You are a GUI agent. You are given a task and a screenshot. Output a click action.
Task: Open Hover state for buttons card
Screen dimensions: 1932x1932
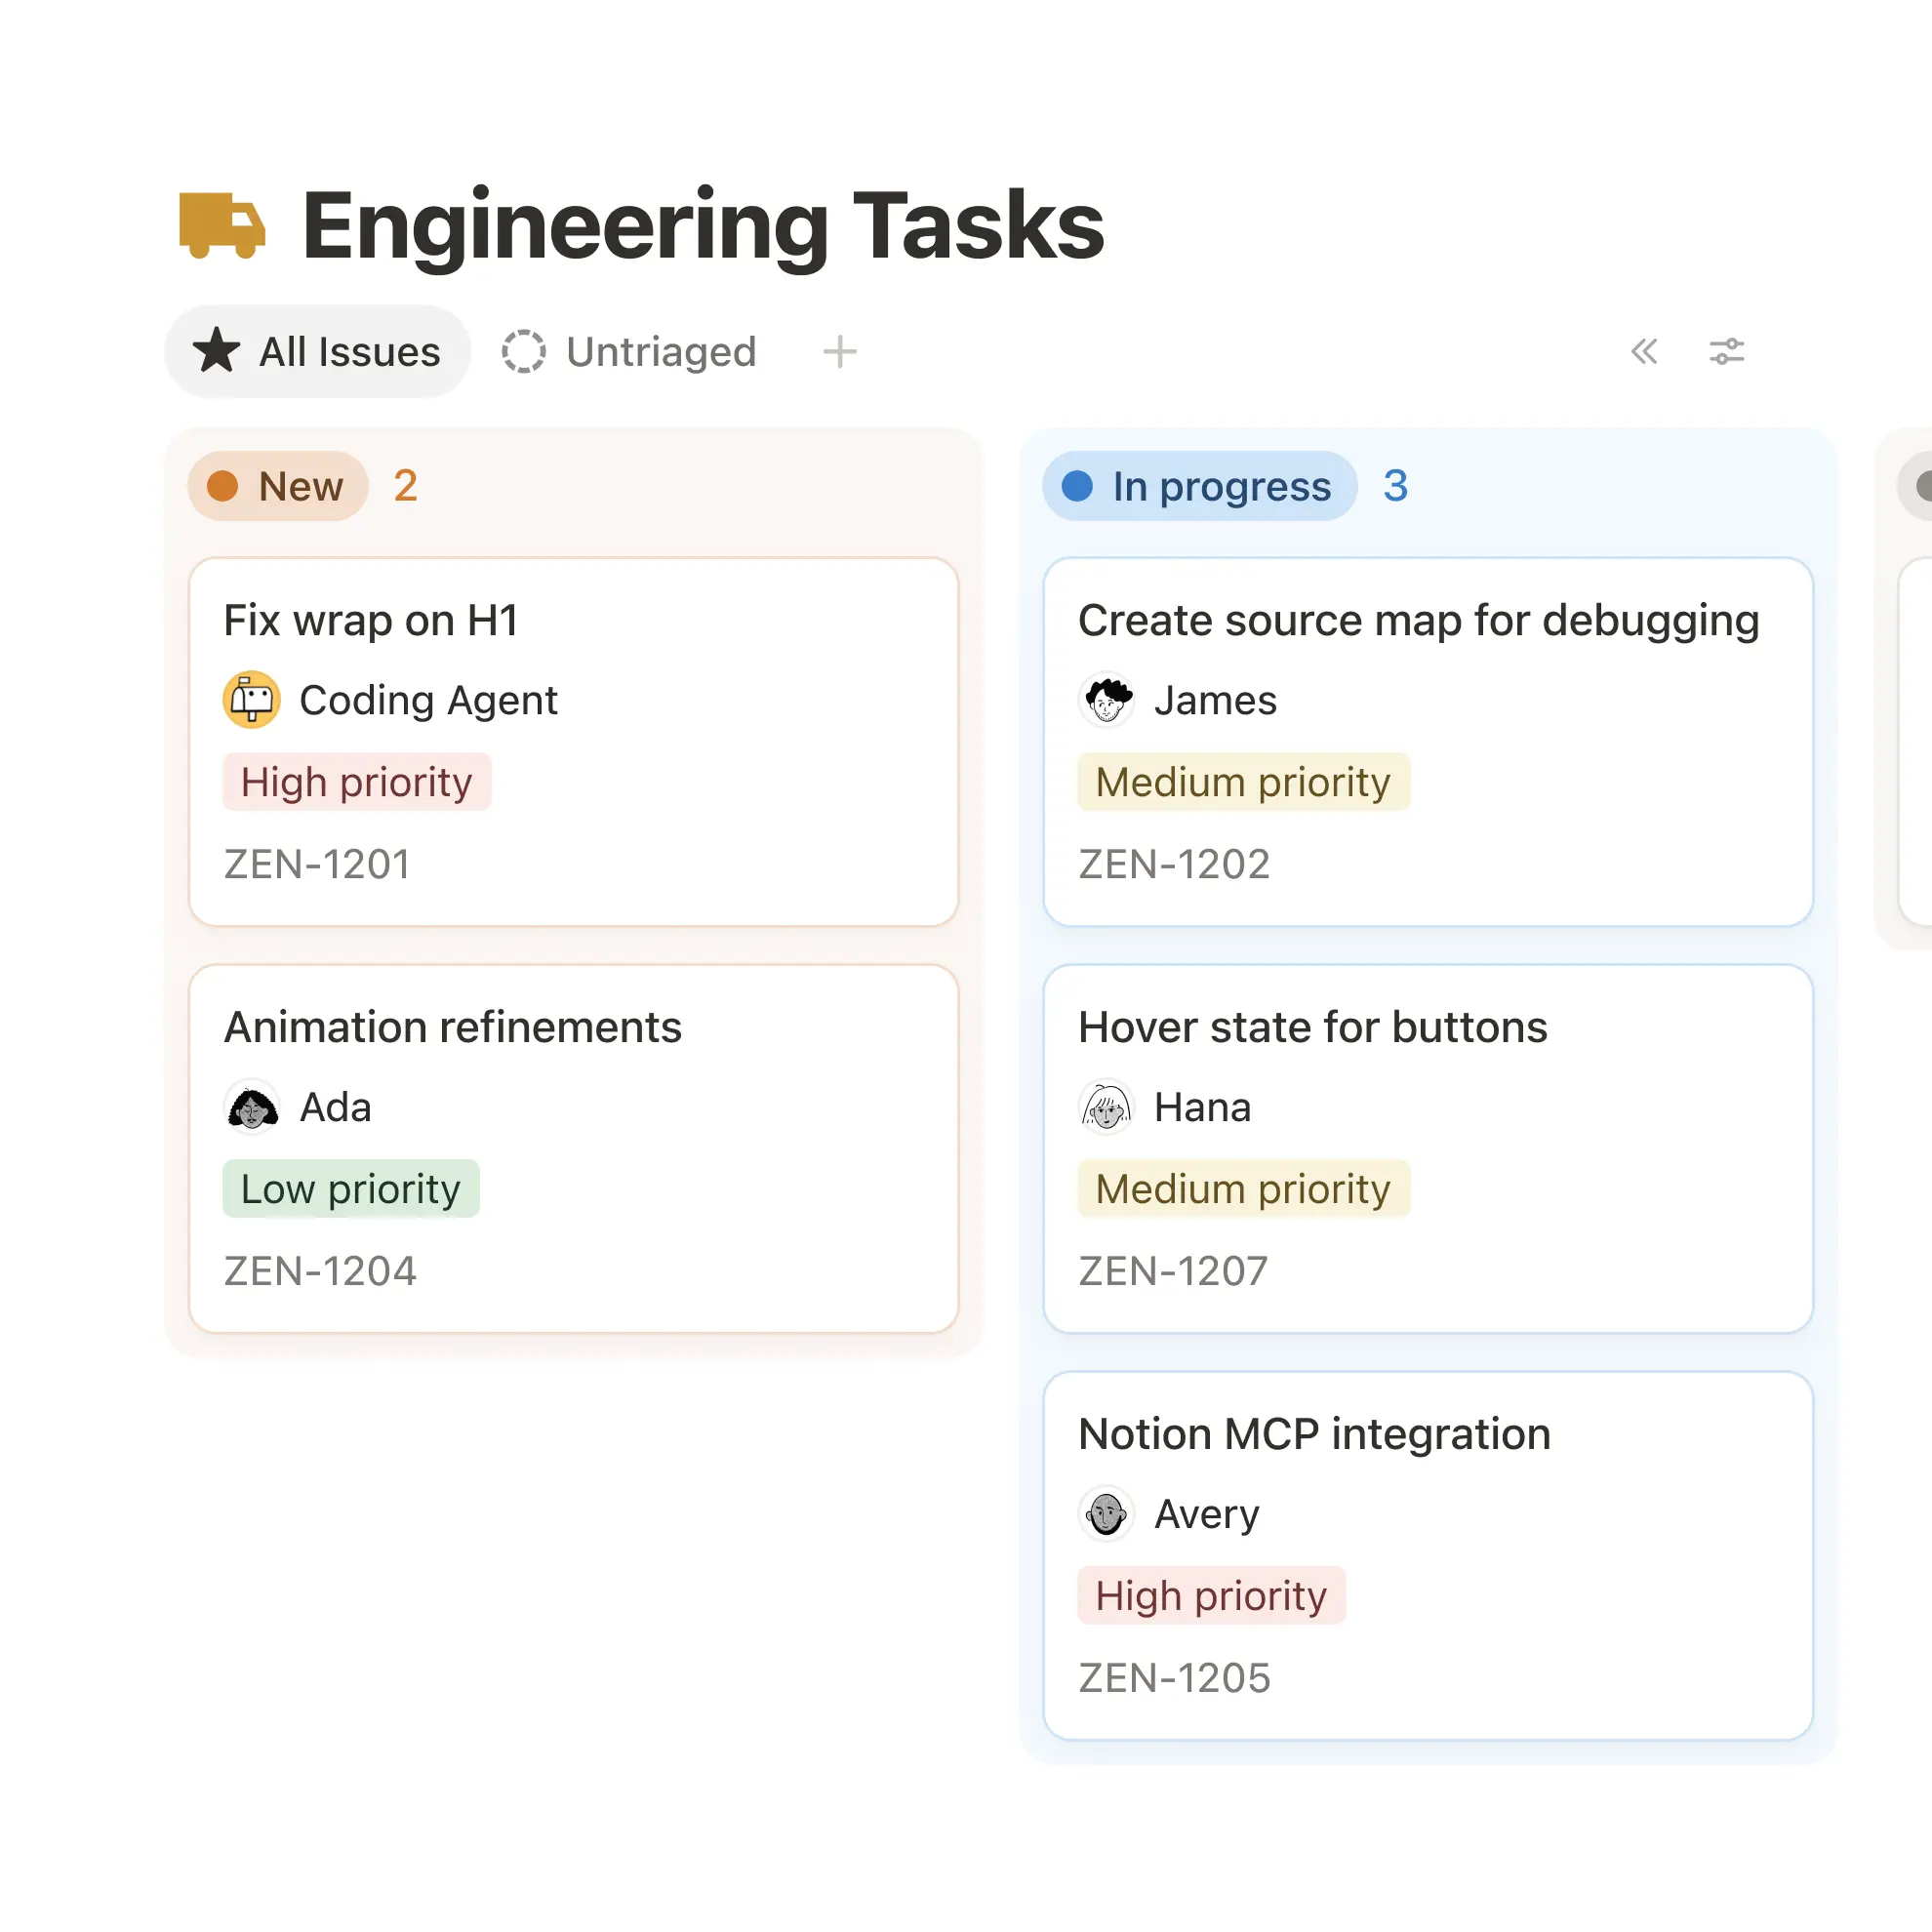(x=1428, y=1149)
